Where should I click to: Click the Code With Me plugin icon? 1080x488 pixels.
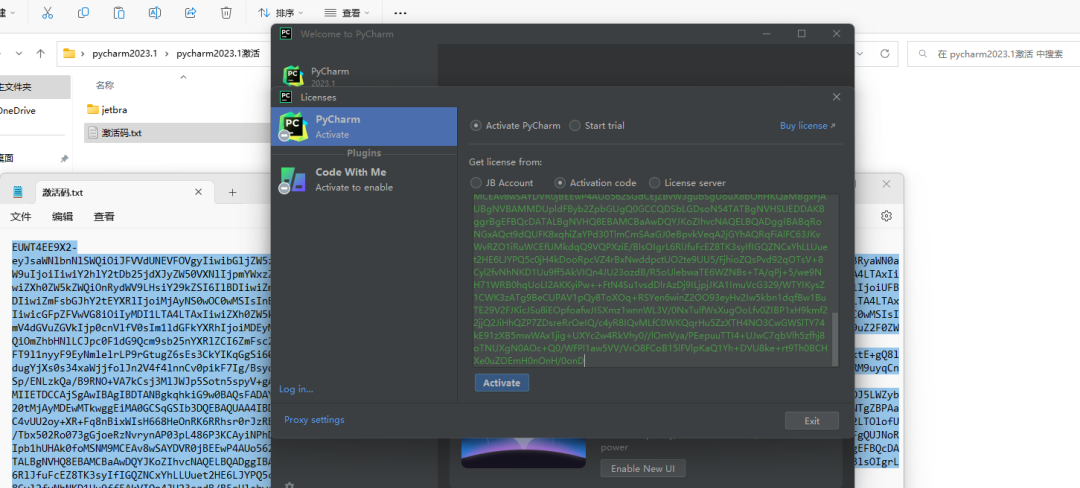(292, 179)
